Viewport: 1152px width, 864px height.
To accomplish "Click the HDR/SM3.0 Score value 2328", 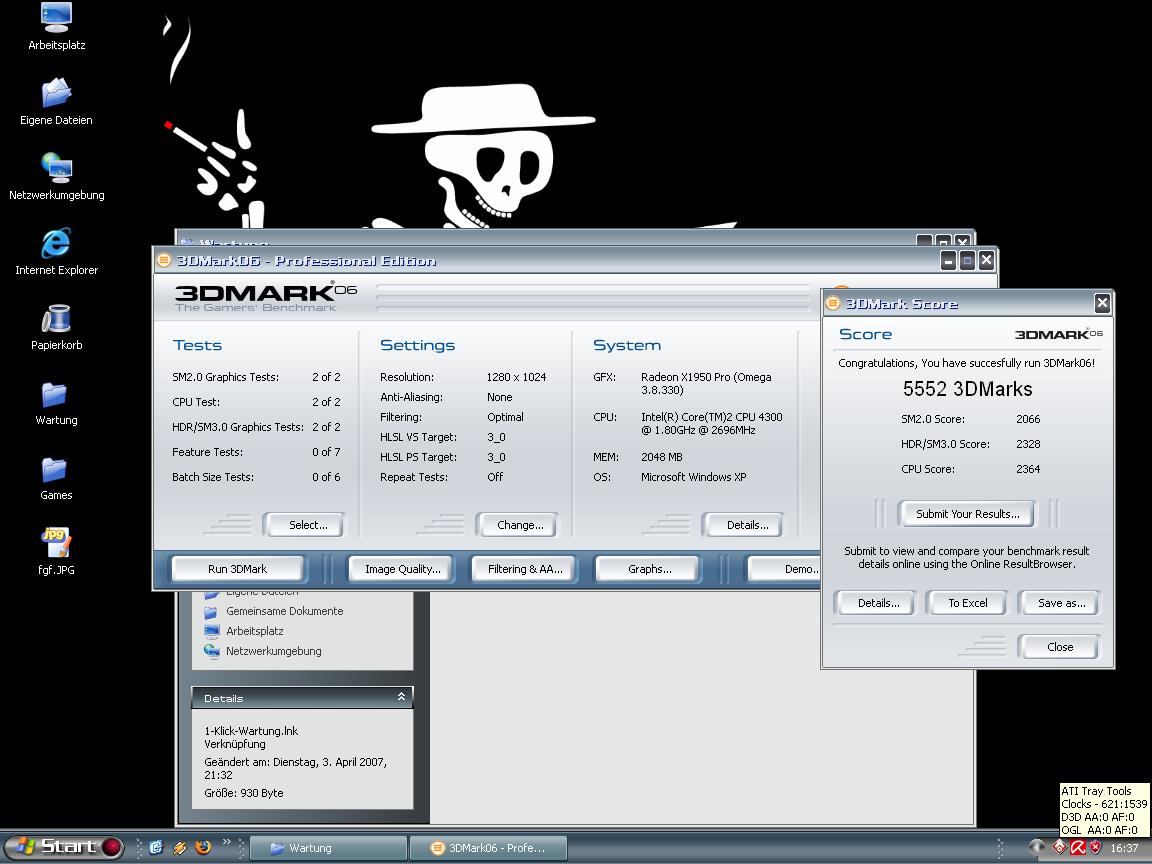I will pyautogui.click(x=1028, y=444).
